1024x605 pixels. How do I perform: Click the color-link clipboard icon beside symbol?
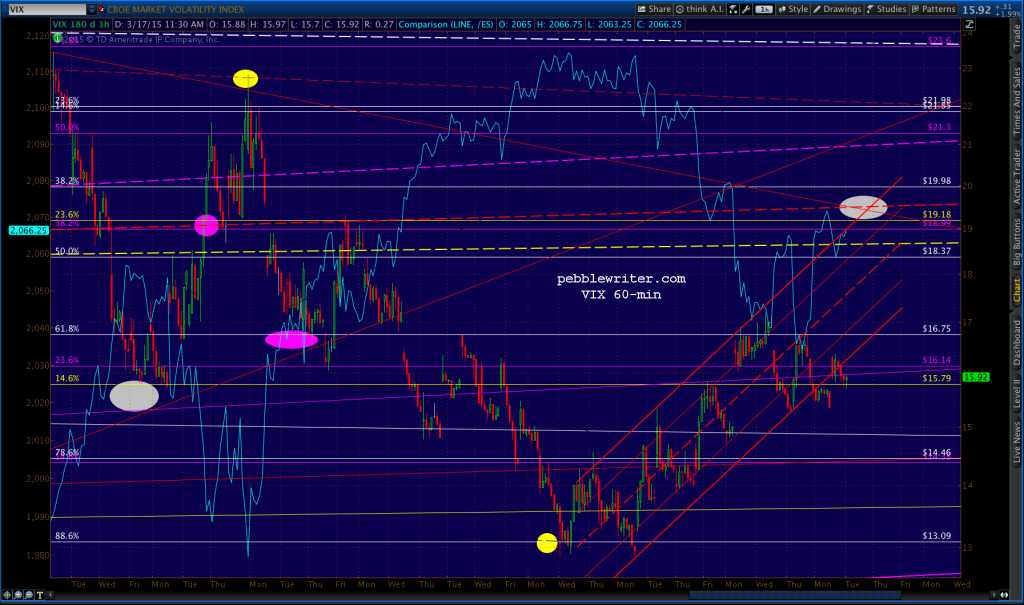tap(101, 9)
